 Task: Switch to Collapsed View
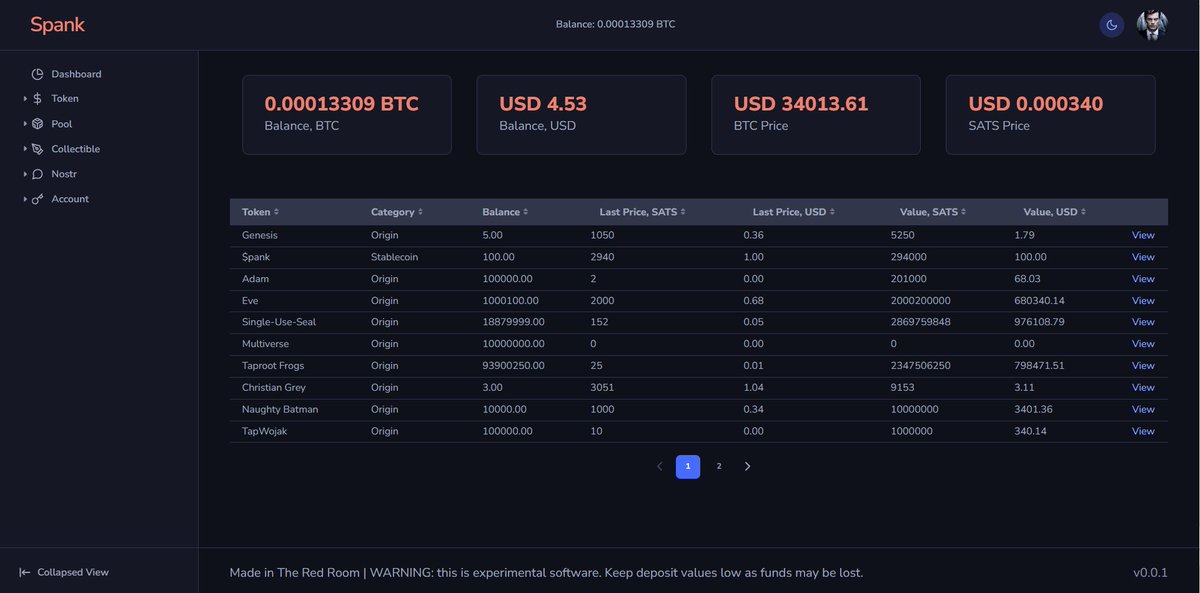coord(73,572)
